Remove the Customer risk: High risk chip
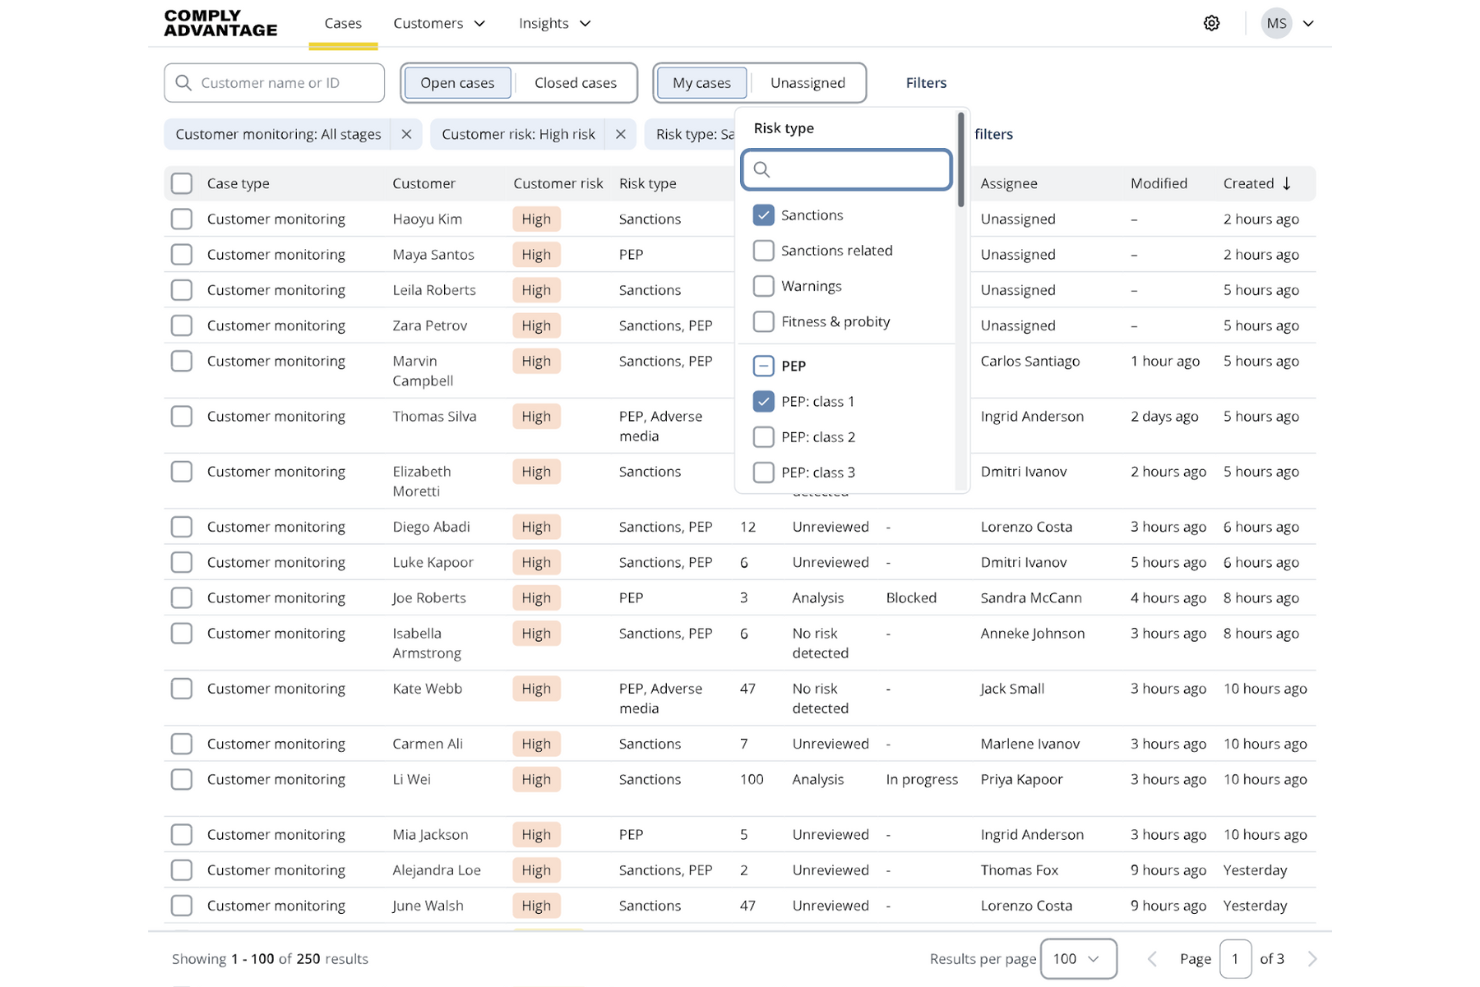Screen dimensions: 1480x987 click(620, 134)
